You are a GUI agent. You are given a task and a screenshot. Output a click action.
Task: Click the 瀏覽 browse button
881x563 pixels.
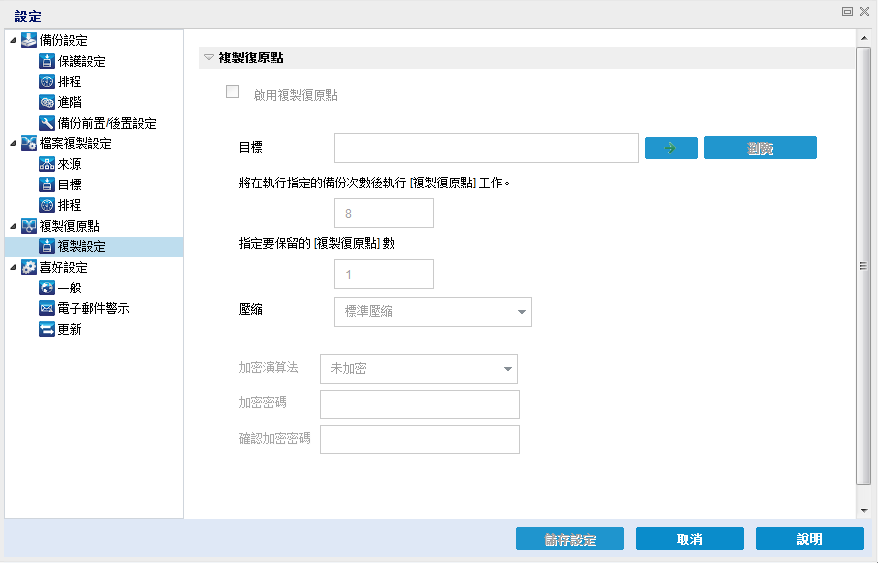click(760, 148)
